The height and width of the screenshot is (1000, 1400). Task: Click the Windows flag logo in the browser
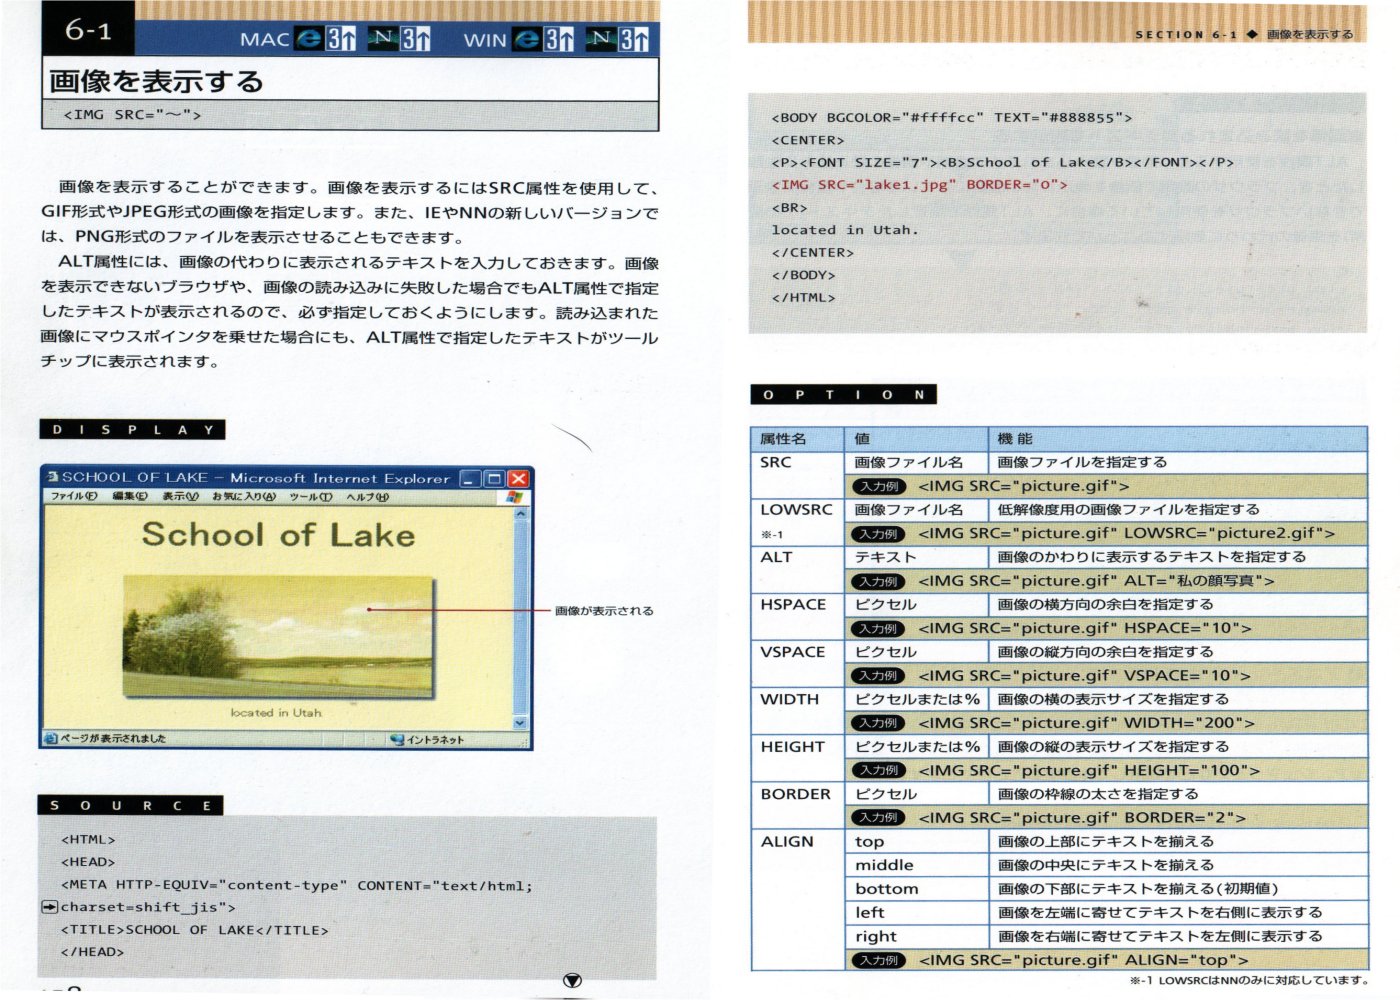515,496
